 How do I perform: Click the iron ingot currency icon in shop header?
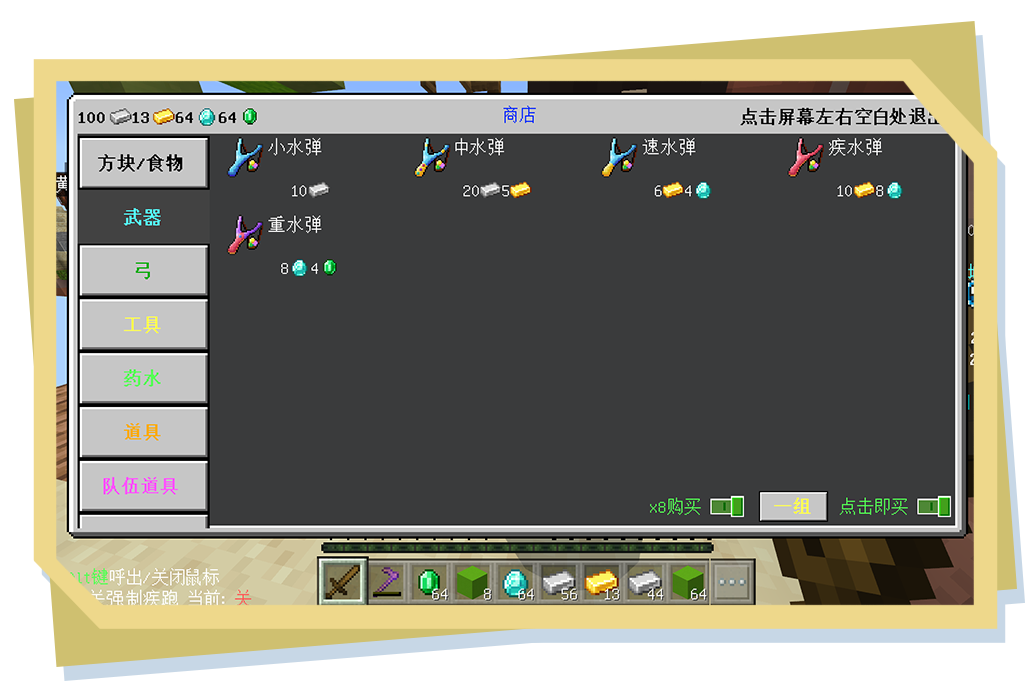click(x=120, y=118)
